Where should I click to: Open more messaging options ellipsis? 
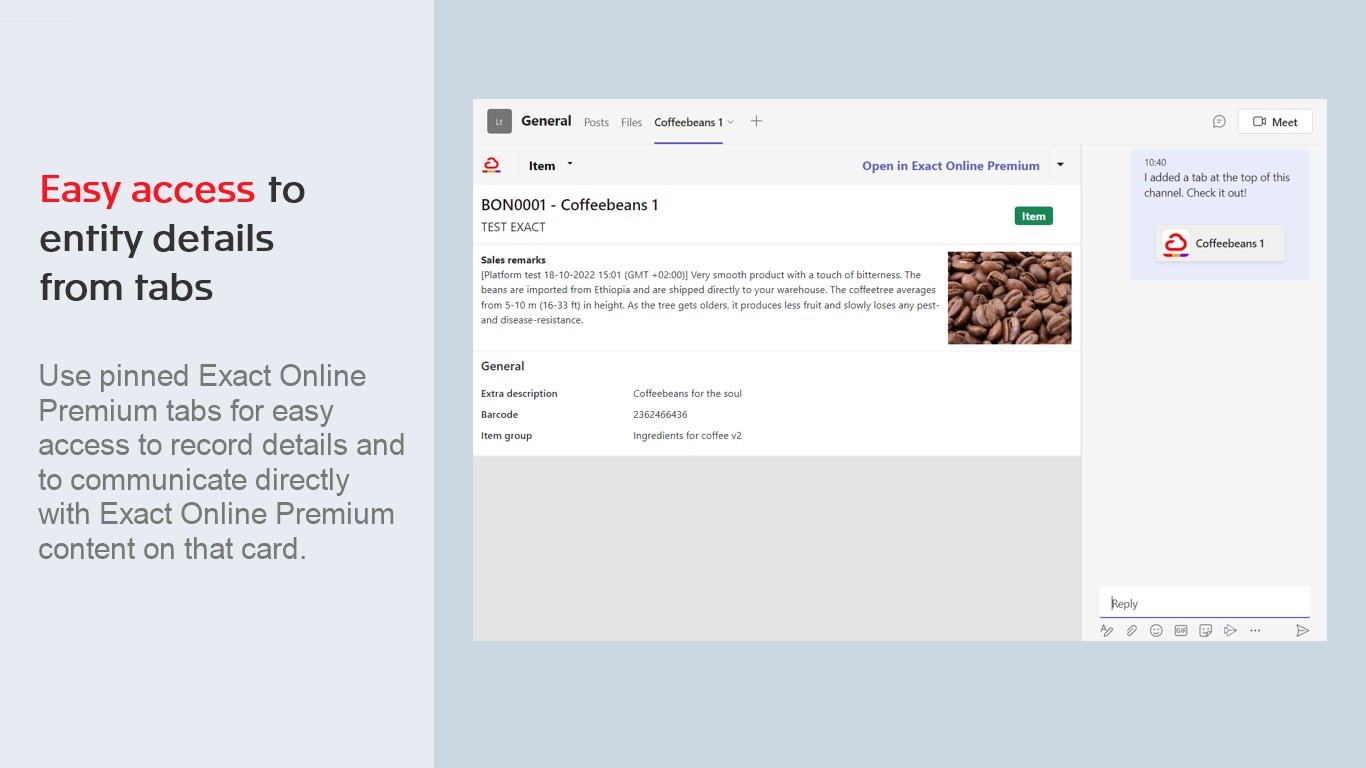pyautogui.click(x=1255, y=631)
